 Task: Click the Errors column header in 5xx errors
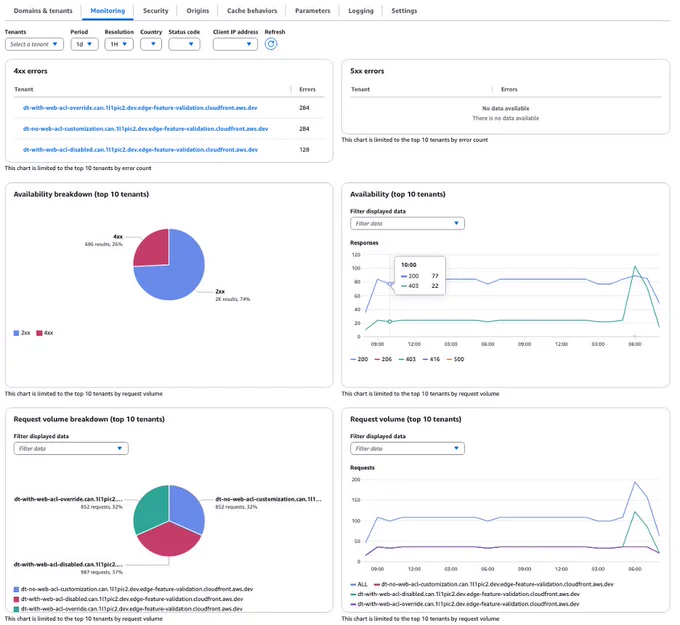point(509,89)
